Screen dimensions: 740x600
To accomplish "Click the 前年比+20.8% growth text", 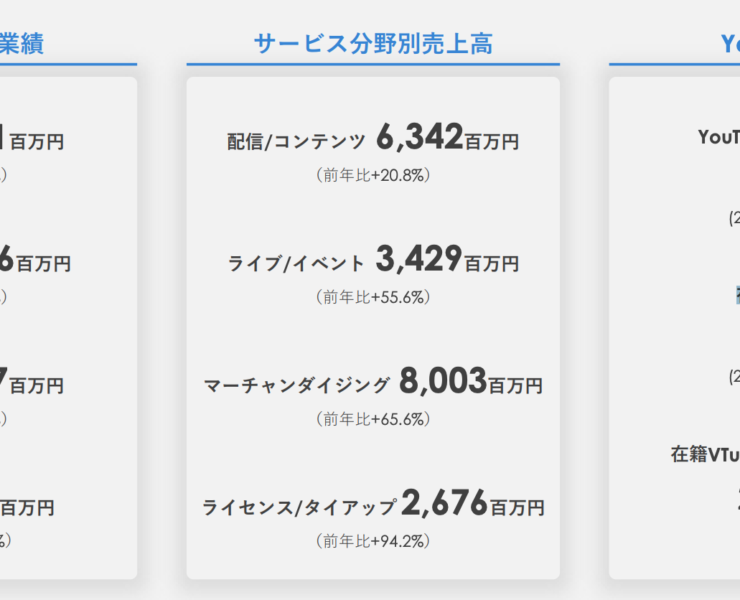I will click(x=372, y=175).
